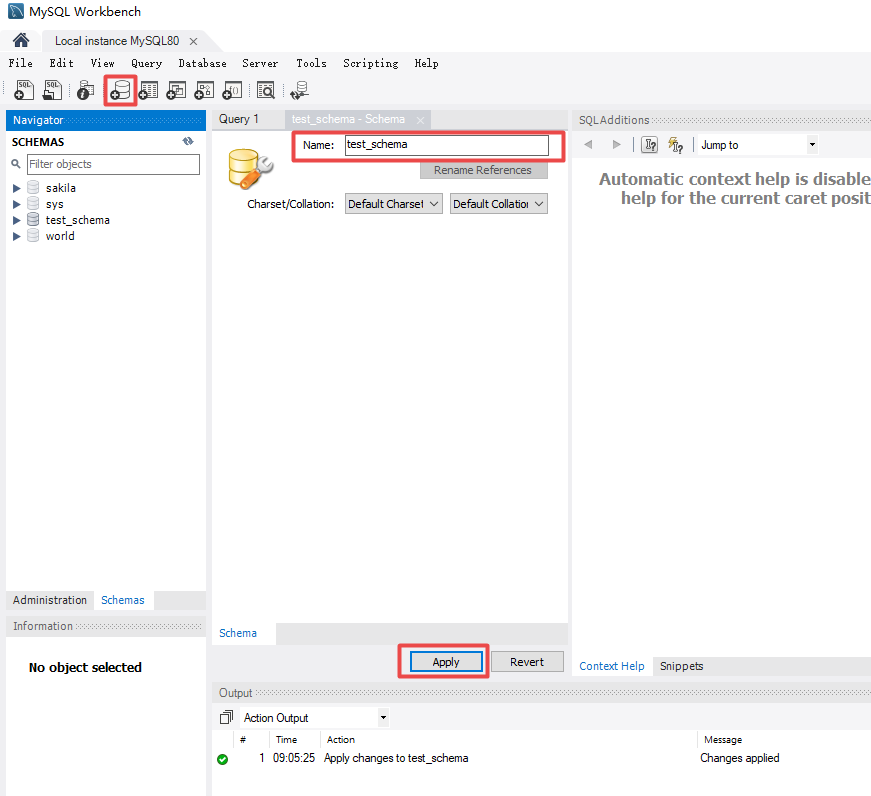Viewport: 871px width, 796px height.
Task: Open the Jump to dropdown
Action: coord(758,145)
